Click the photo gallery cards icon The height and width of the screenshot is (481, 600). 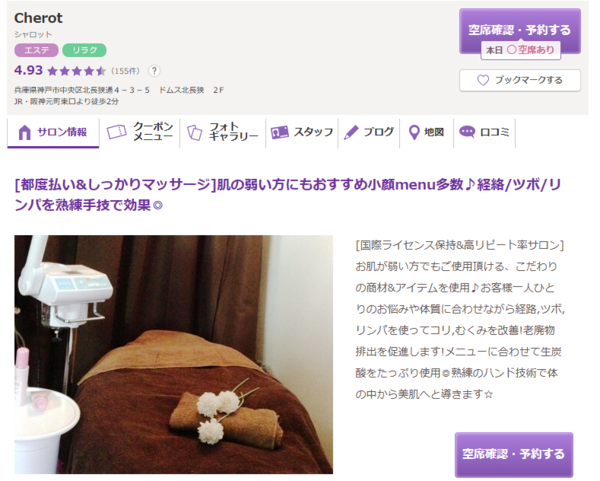tap(194, 132)
